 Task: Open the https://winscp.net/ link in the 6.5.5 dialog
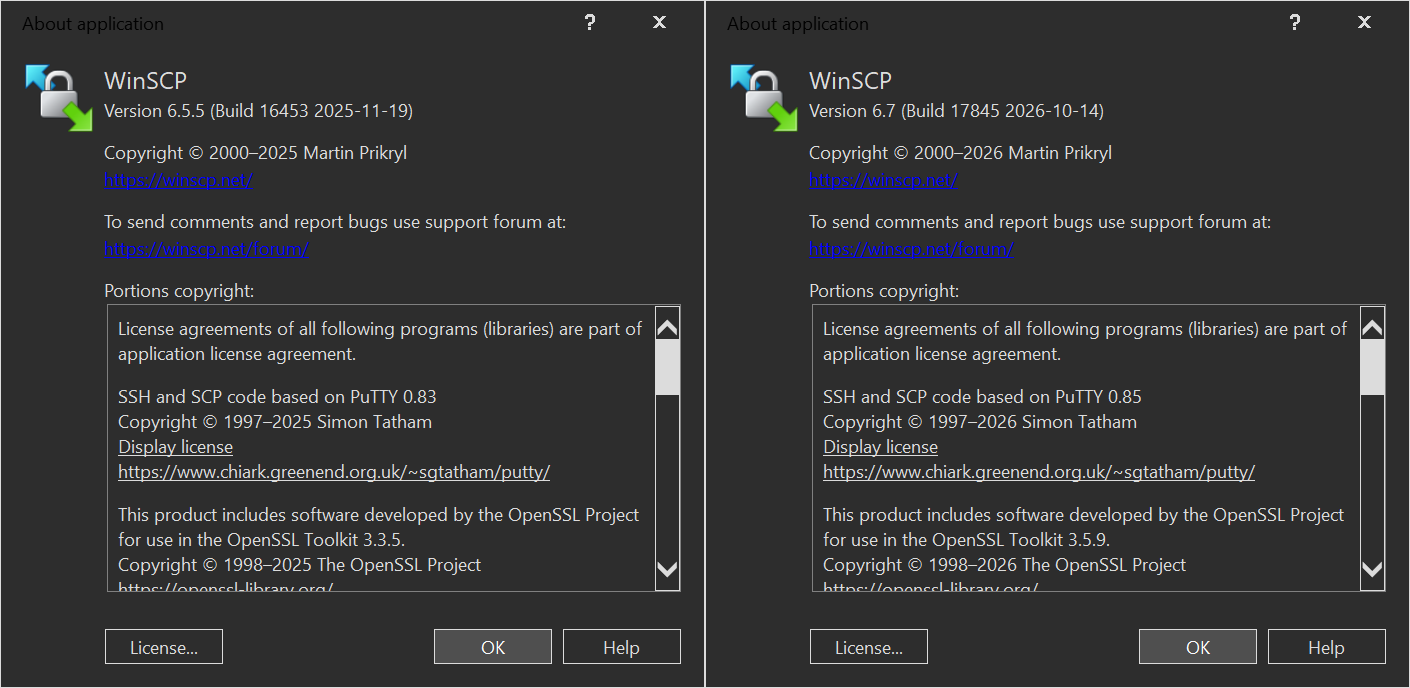click(179, 180)
